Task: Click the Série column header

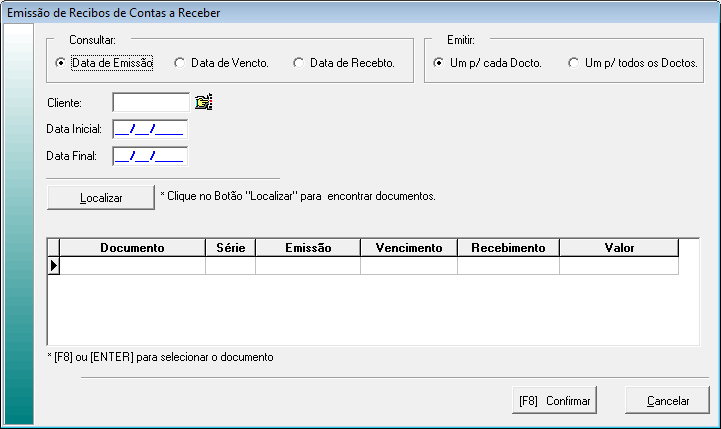Action: click(x=230, y=248)
